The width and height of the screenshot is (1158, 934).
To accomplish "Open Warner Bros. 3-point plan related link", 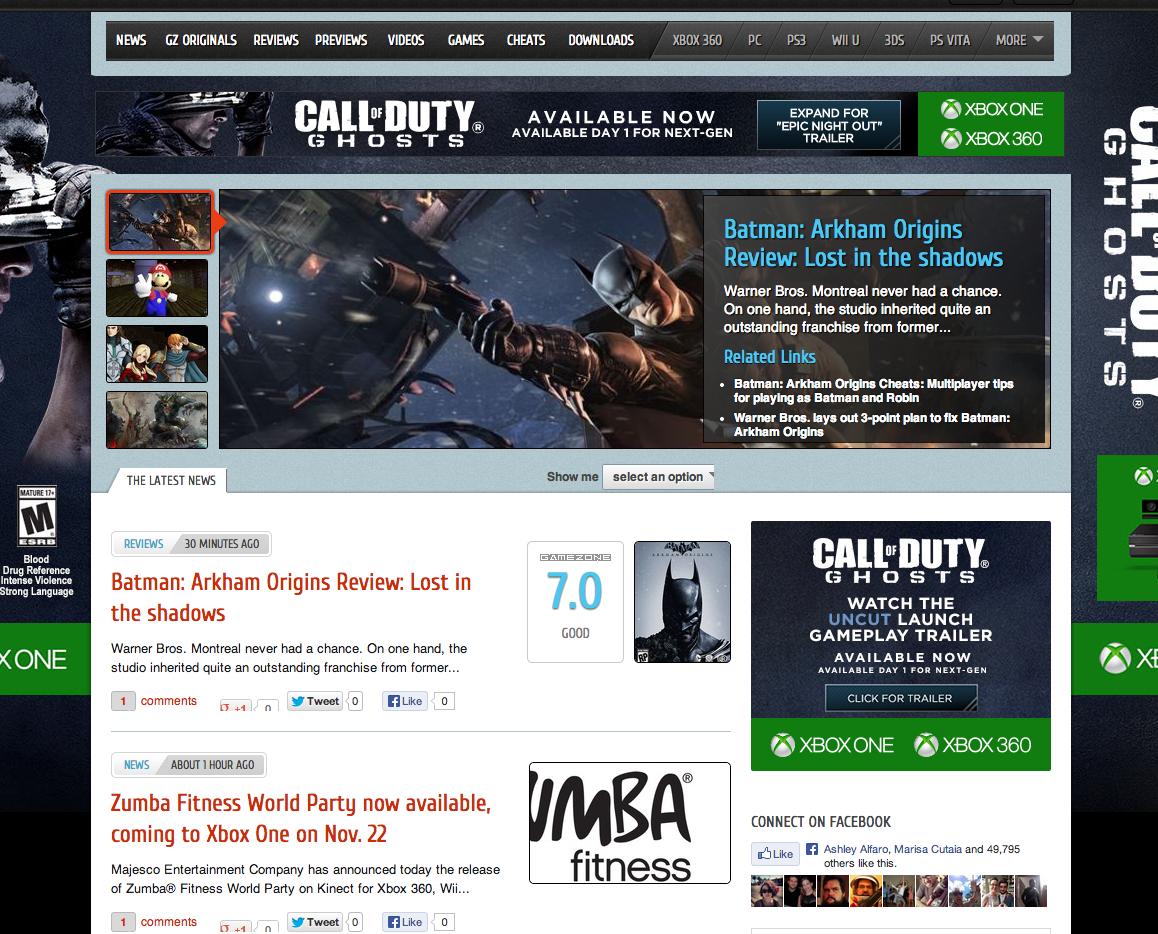I will tap(871, 425).
